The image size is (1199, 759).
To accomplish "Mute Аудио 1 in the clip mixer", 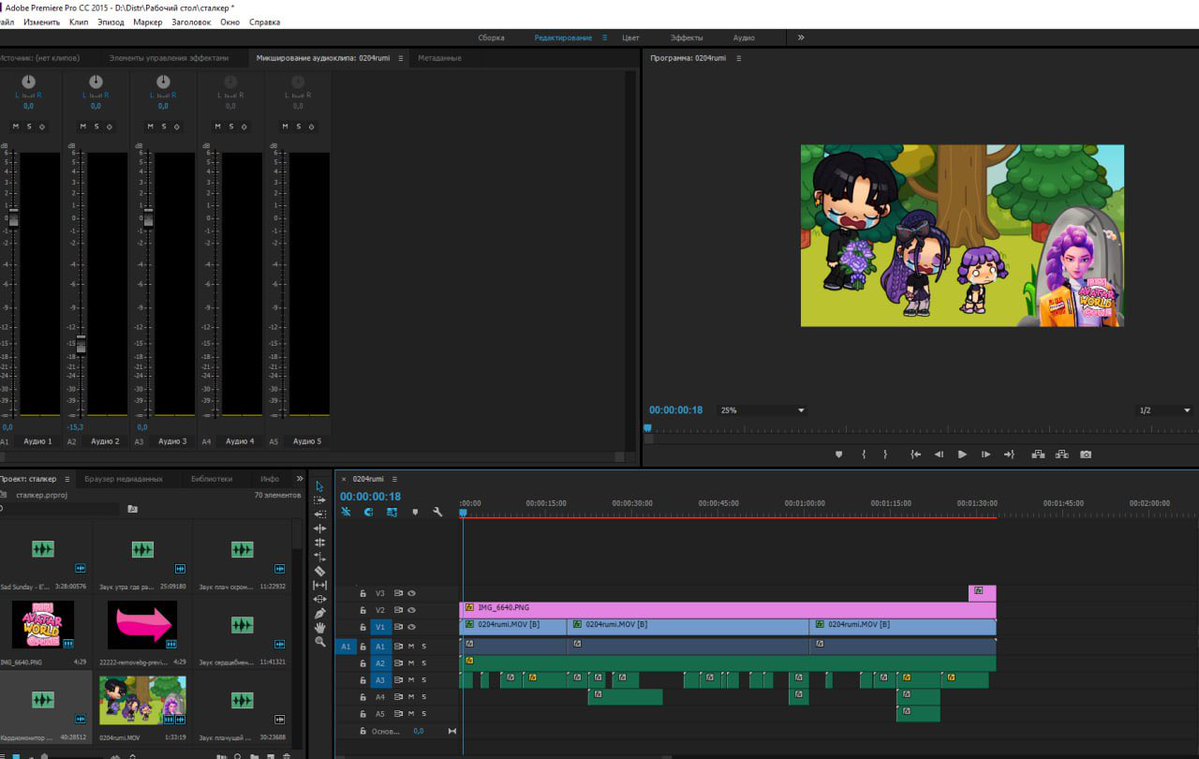I will [x=15, y=126].
